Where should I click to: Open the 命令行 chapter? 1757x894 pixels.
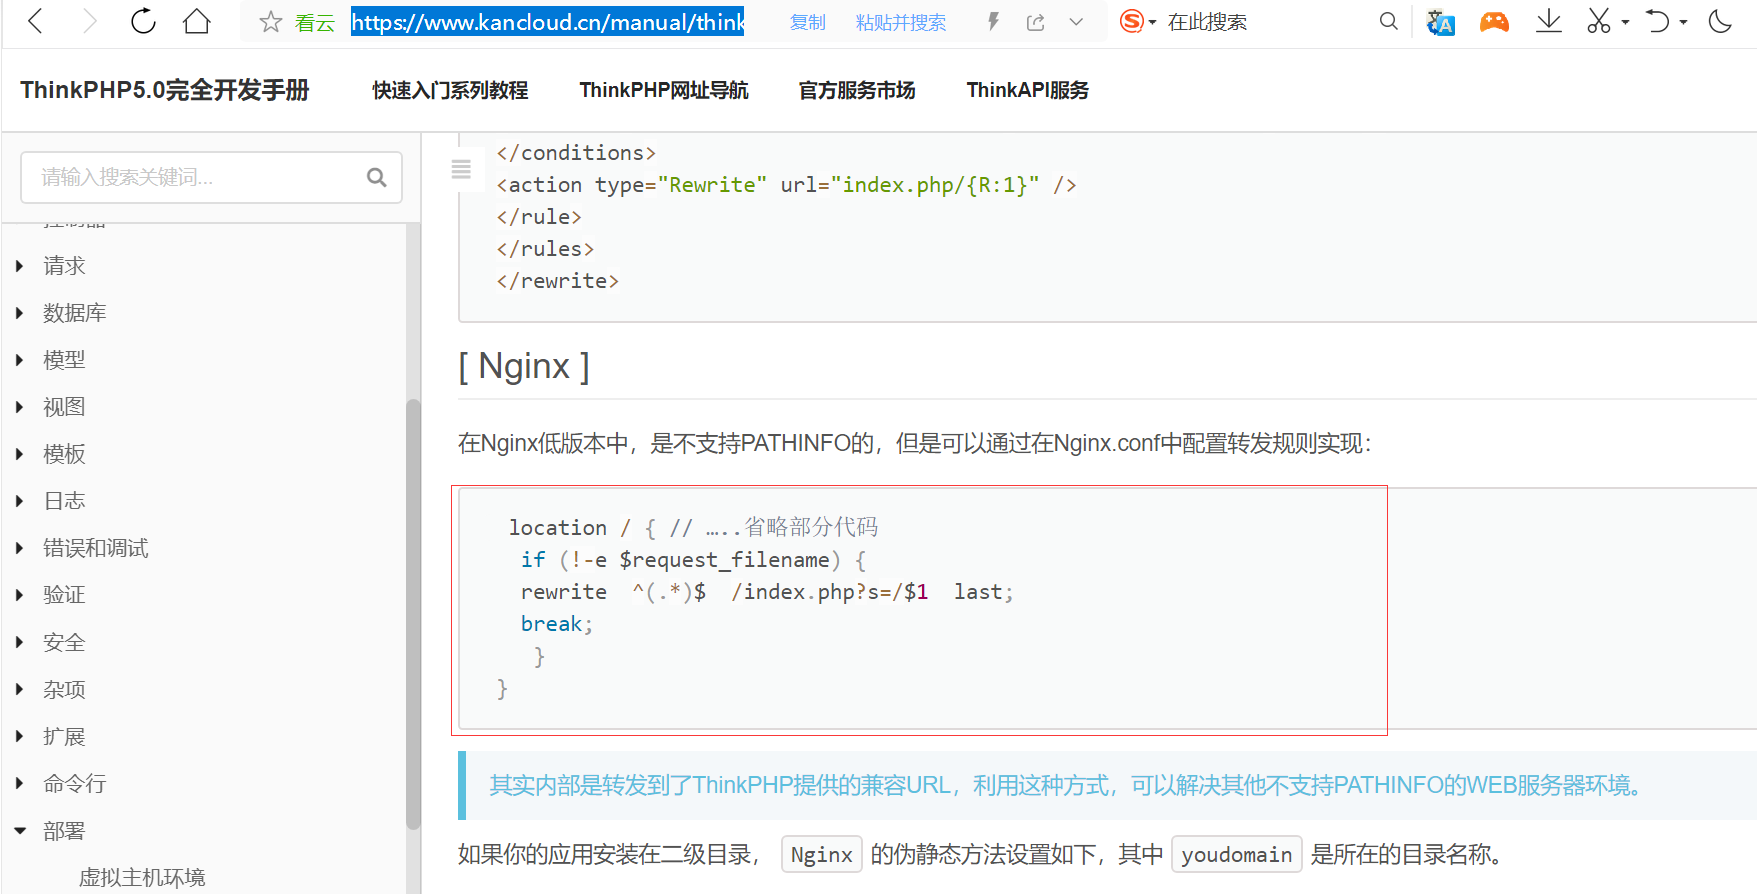(75, 783)
